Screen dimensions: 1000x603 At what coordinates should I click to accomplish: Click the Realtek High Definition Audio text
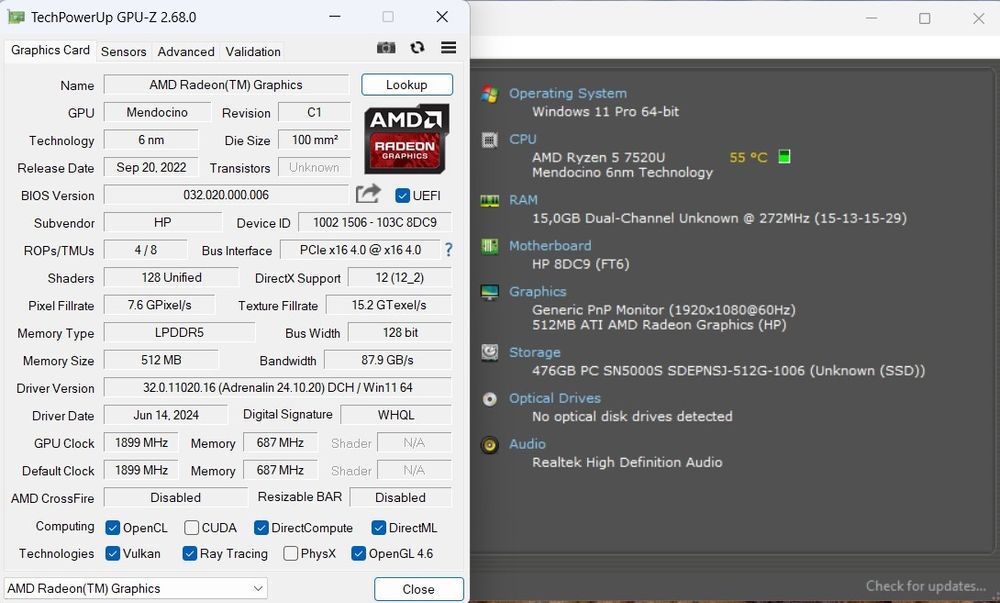pos(627,462)
